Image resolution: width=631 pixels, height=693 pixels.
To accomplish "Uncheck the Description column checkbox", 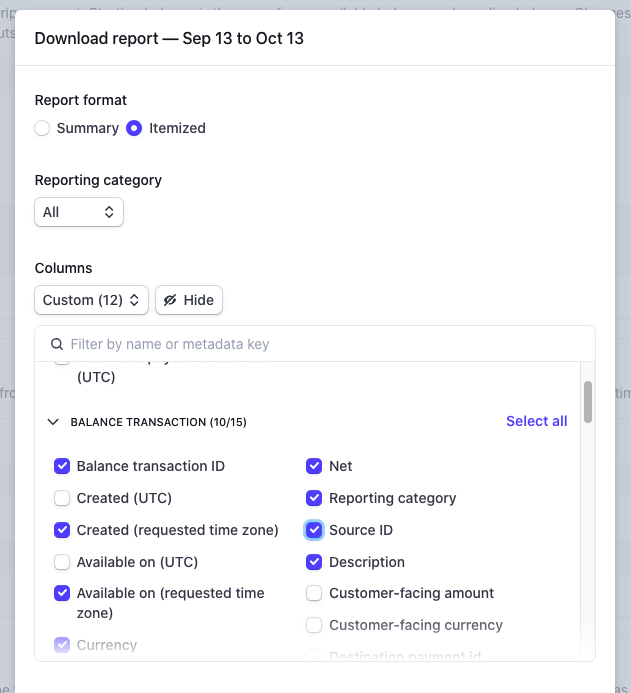I will click(314, 562).
